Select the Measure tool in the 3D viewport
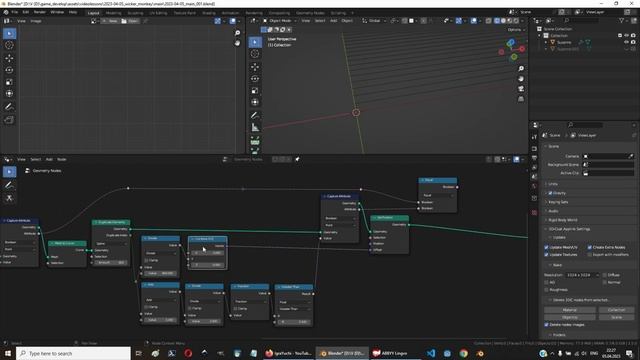Image resolution: width=640 pixels, height=360 pixels. (x=255, y=127)
